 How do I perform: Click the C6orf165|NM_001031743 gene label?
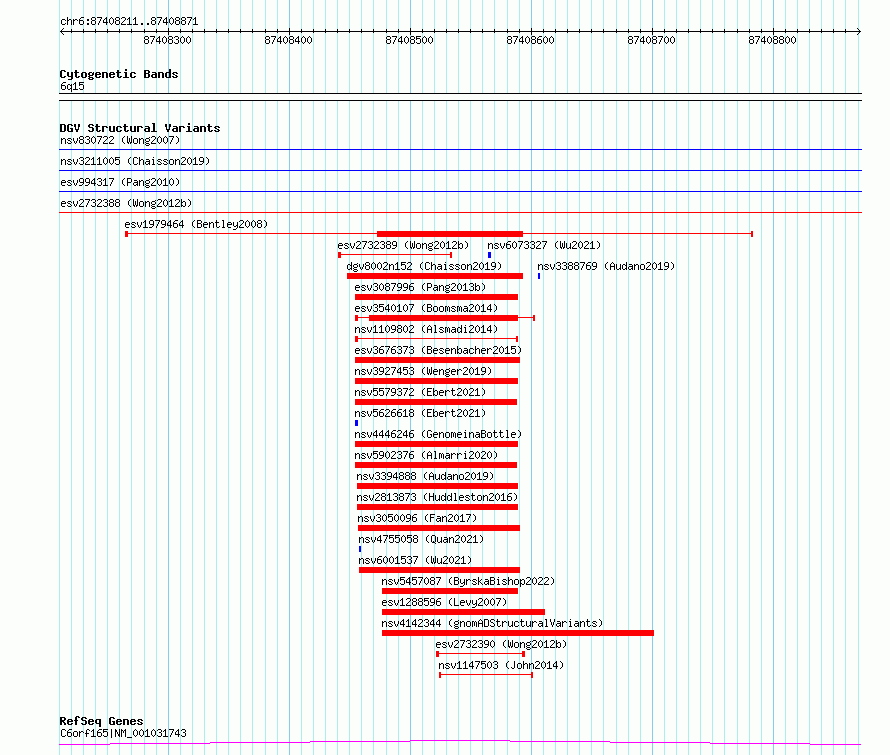point(123,733)
